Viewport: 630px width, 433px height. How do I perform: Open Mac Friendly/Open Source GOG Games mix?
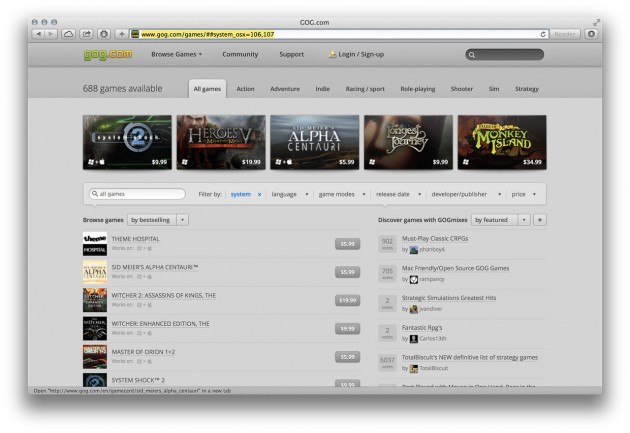[x=455, y=268]
